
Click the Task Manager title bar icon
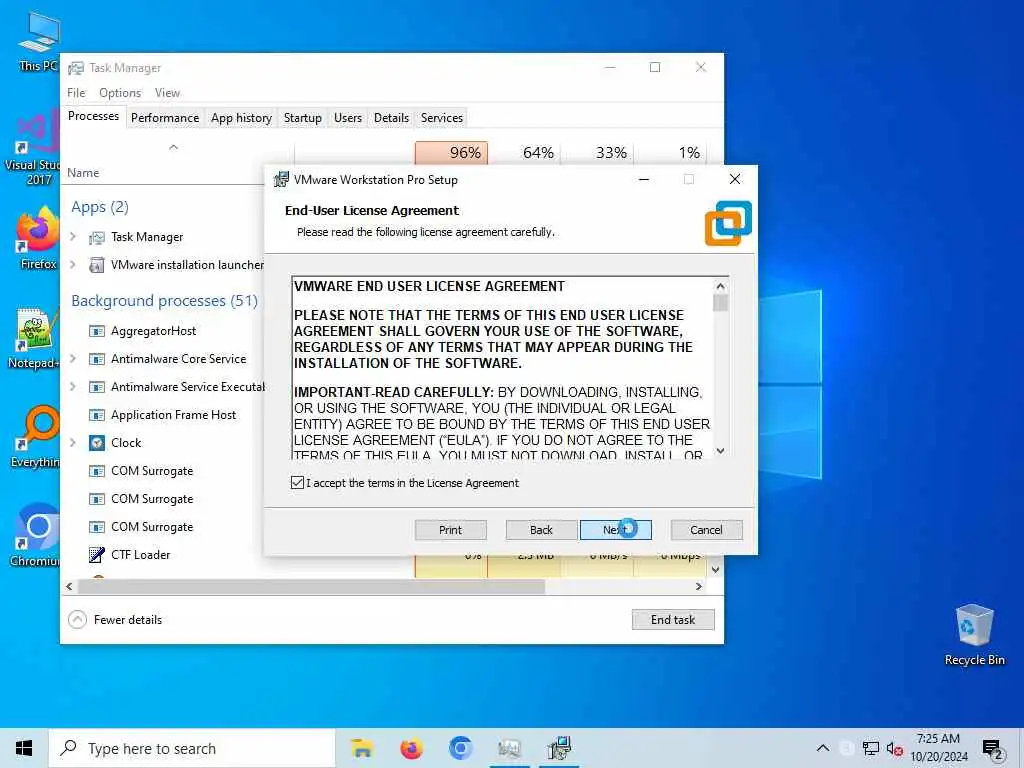tap(76, 68)
